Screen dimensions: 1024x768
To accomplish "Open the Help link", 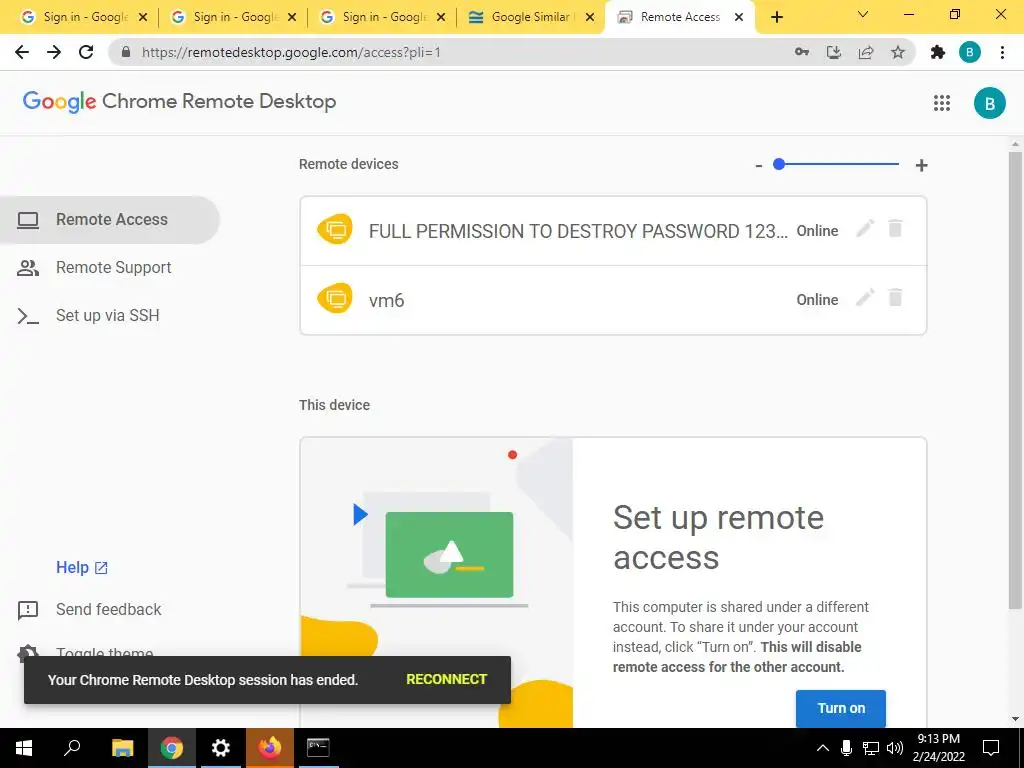I will pyautogui.click(x=82, y=568).
